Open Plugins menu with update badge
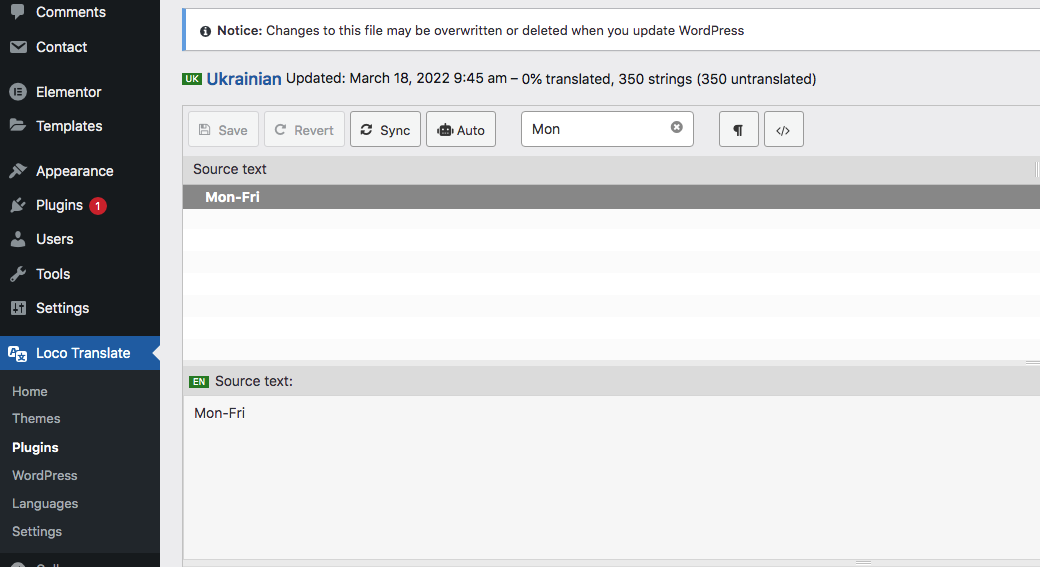The image size is (1040, 567). (59, 206)
